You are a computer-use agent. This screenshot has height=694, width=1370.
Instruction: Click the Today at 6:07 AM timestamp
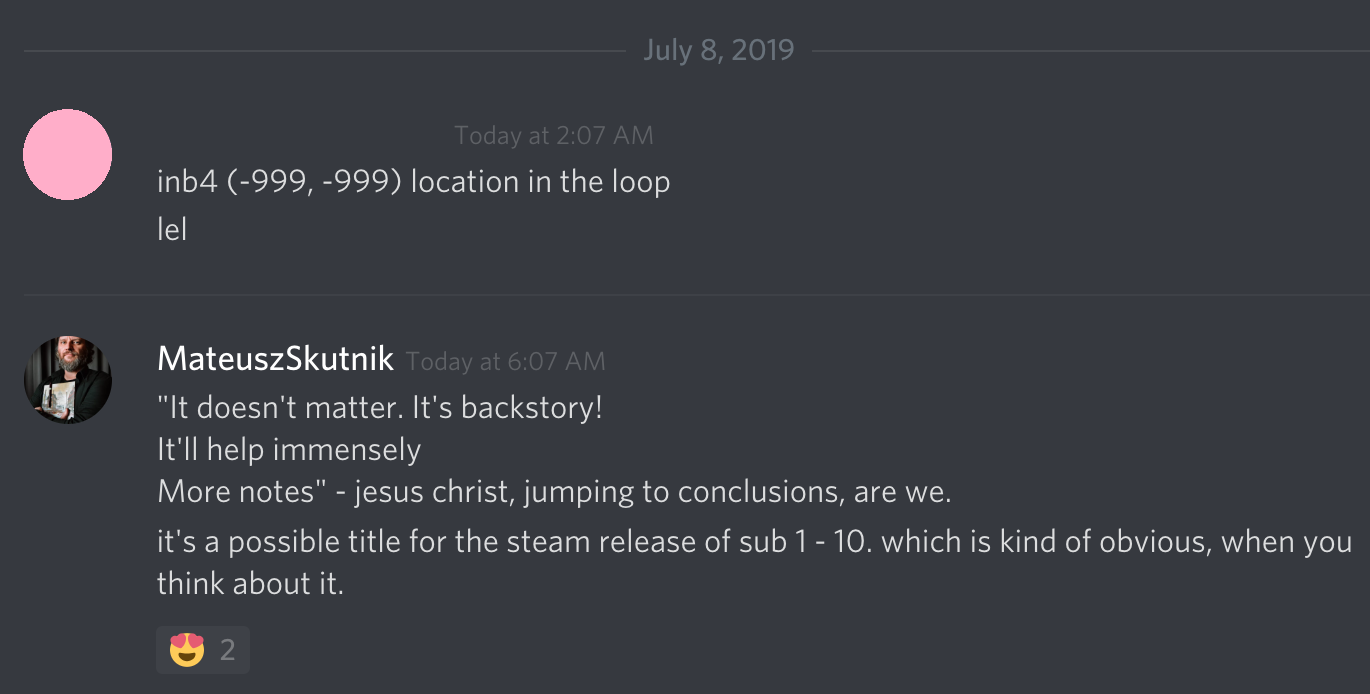click(505, 361)
